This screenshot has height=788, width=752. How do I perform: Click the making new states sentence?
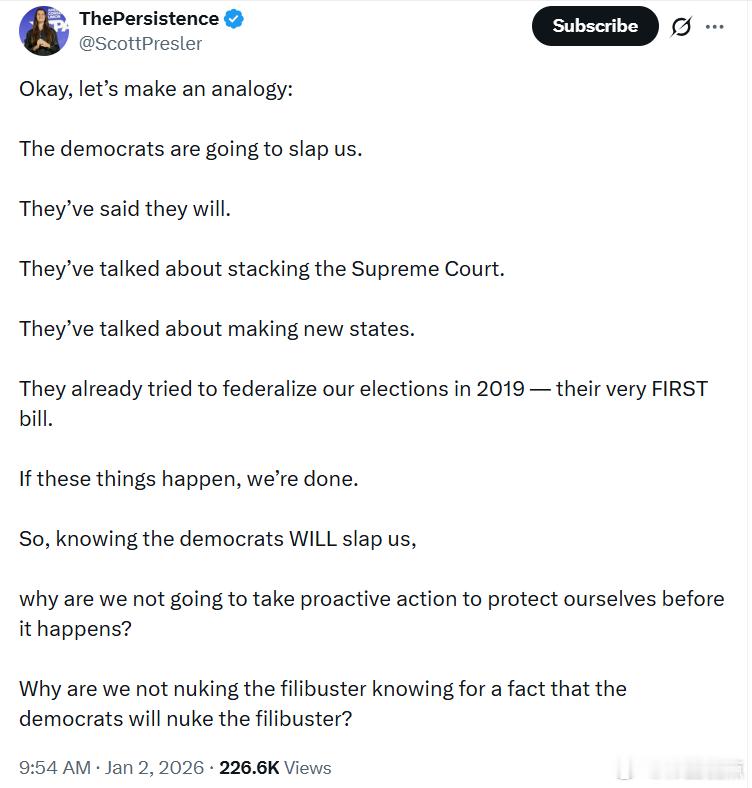217,329
